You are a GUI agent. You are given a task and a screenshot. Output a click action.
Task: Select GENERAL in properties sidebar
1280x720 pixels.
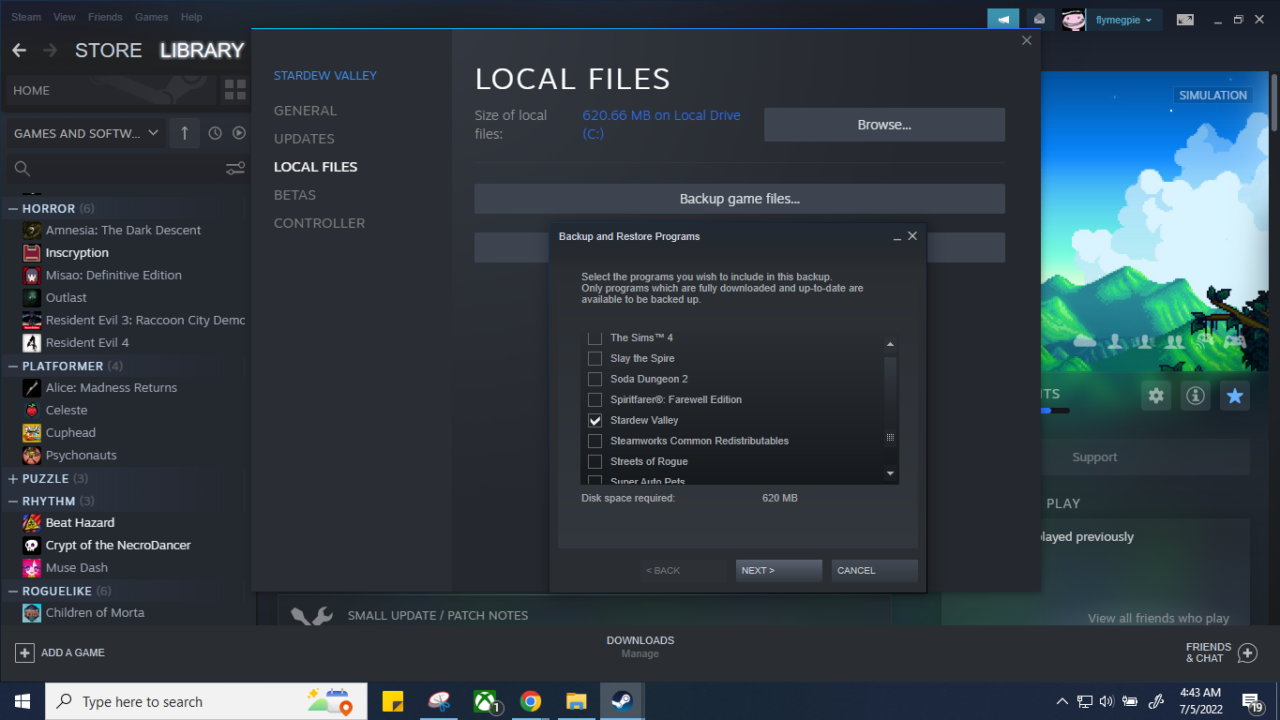click(305, 111)
